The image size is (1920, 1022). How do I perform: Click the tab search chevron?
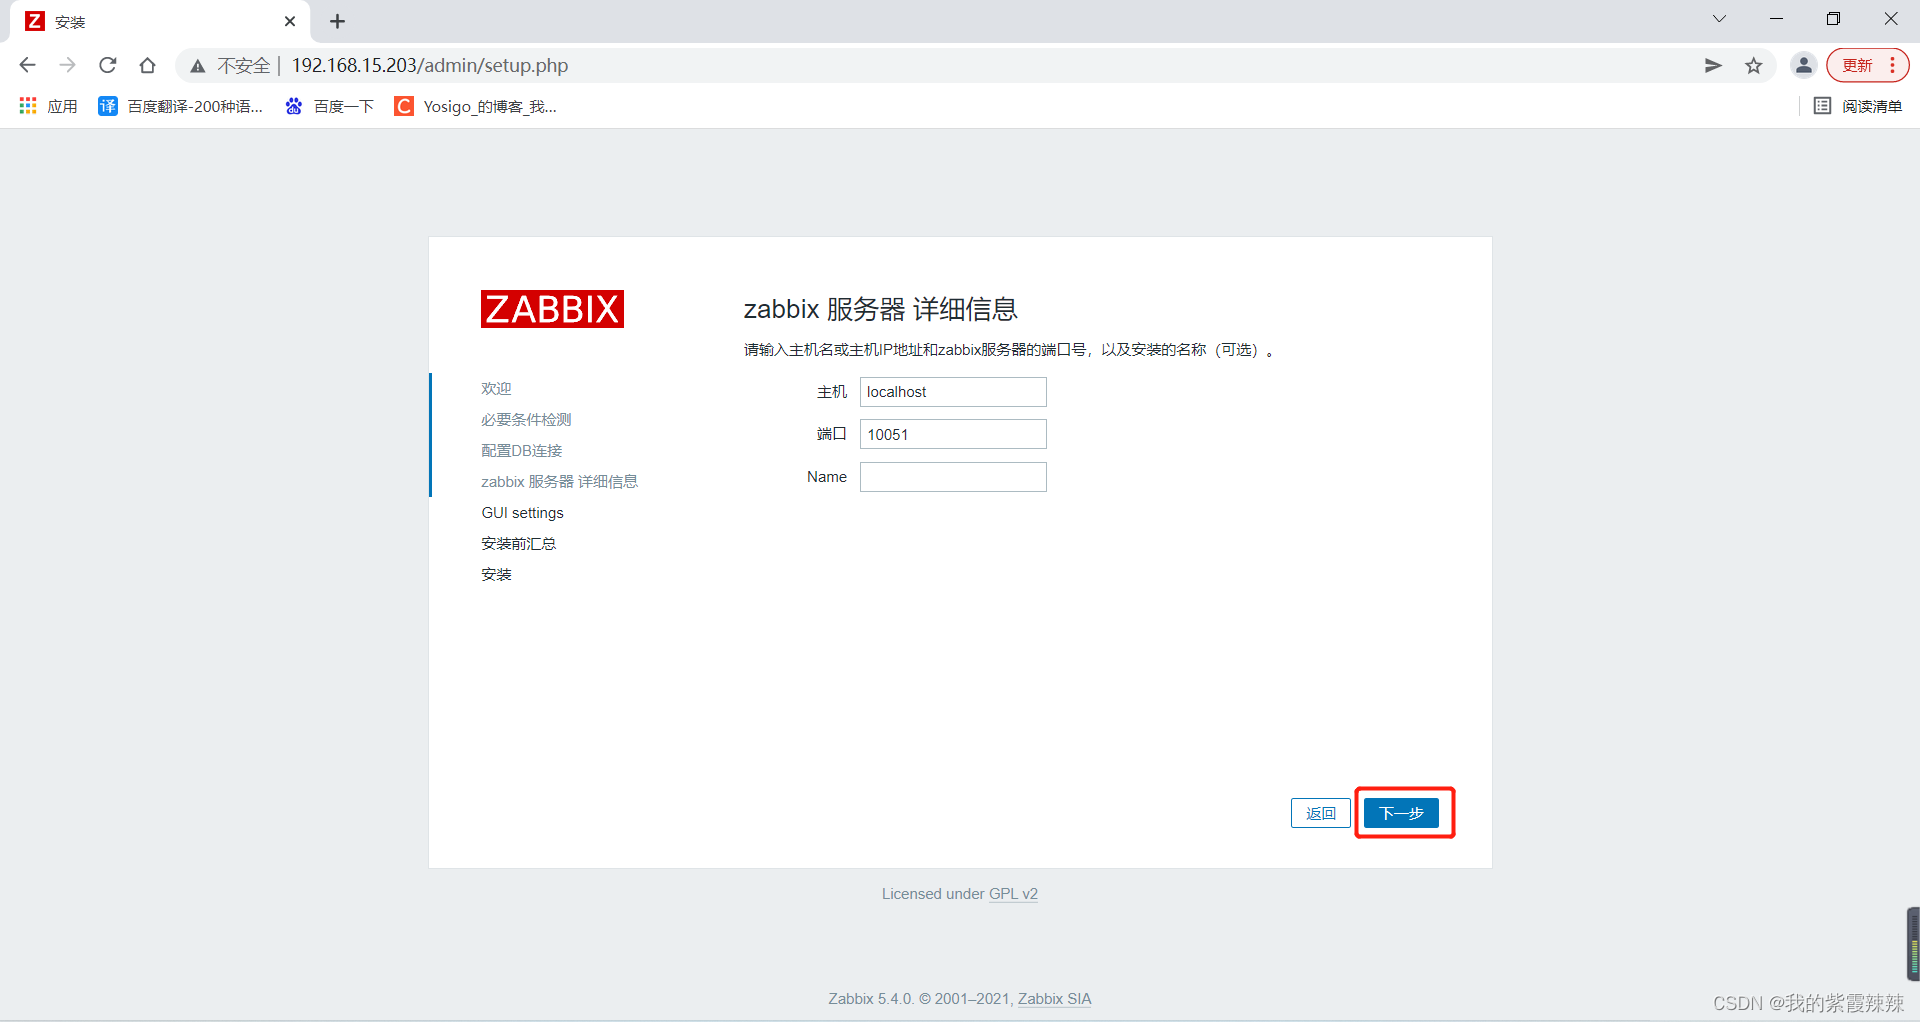[1719, 19]
